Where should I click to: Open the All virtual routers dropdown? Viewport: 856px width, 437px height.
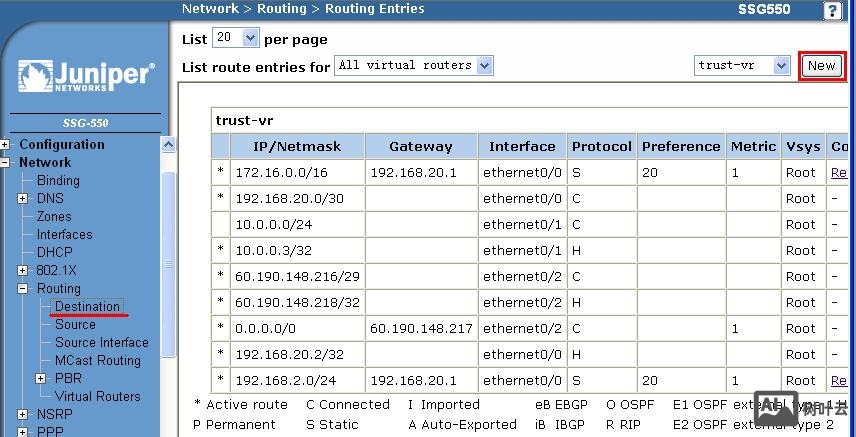click(x=414, y=66)
